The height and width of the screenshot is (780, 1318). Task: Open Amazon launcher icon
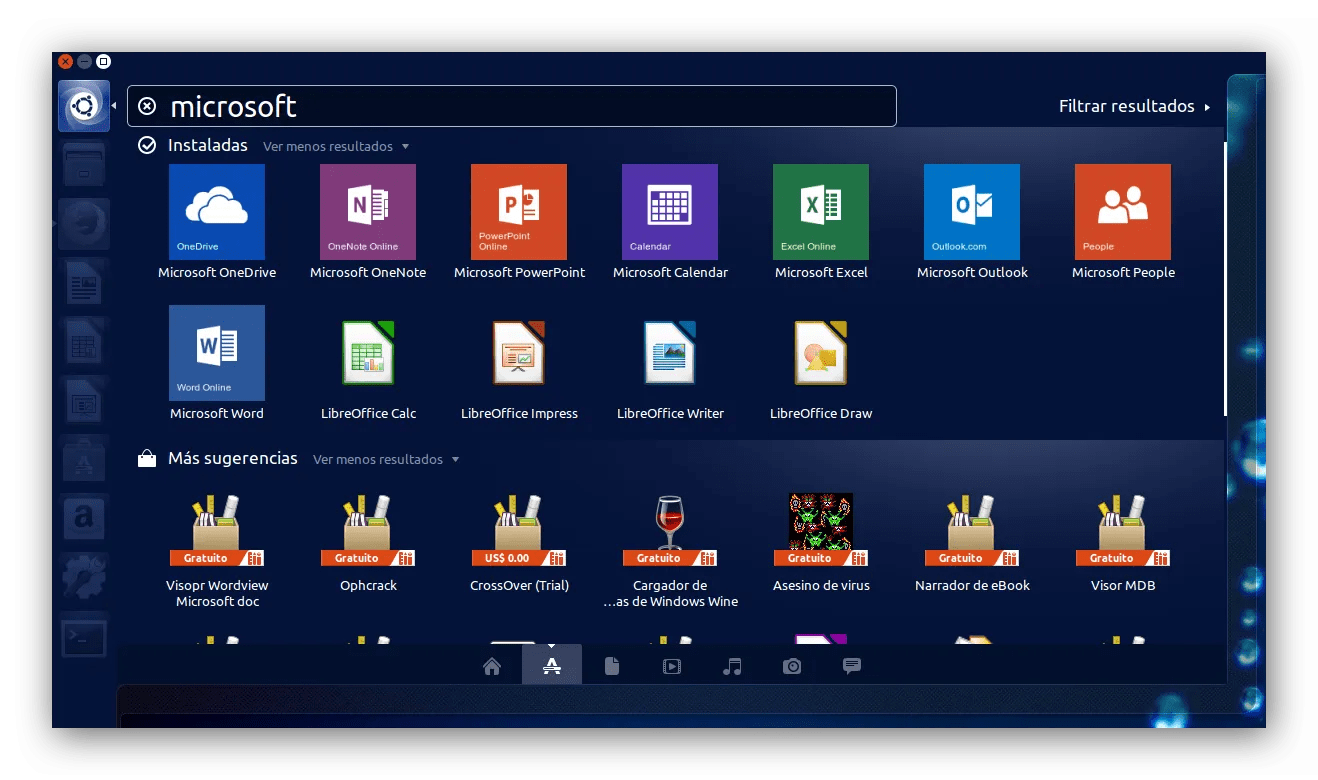84,518
